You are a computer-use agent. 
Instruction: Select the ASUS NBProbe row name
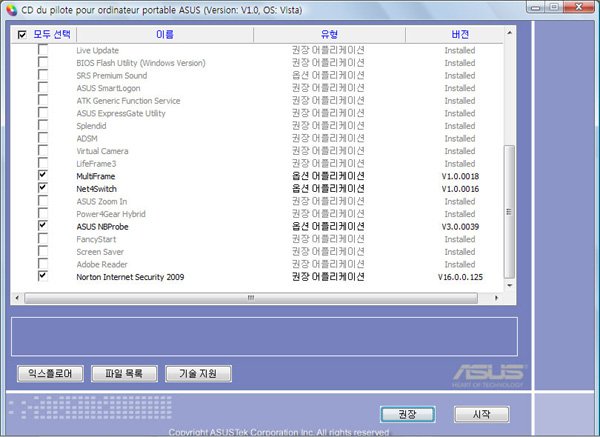[x=102, y=227]
